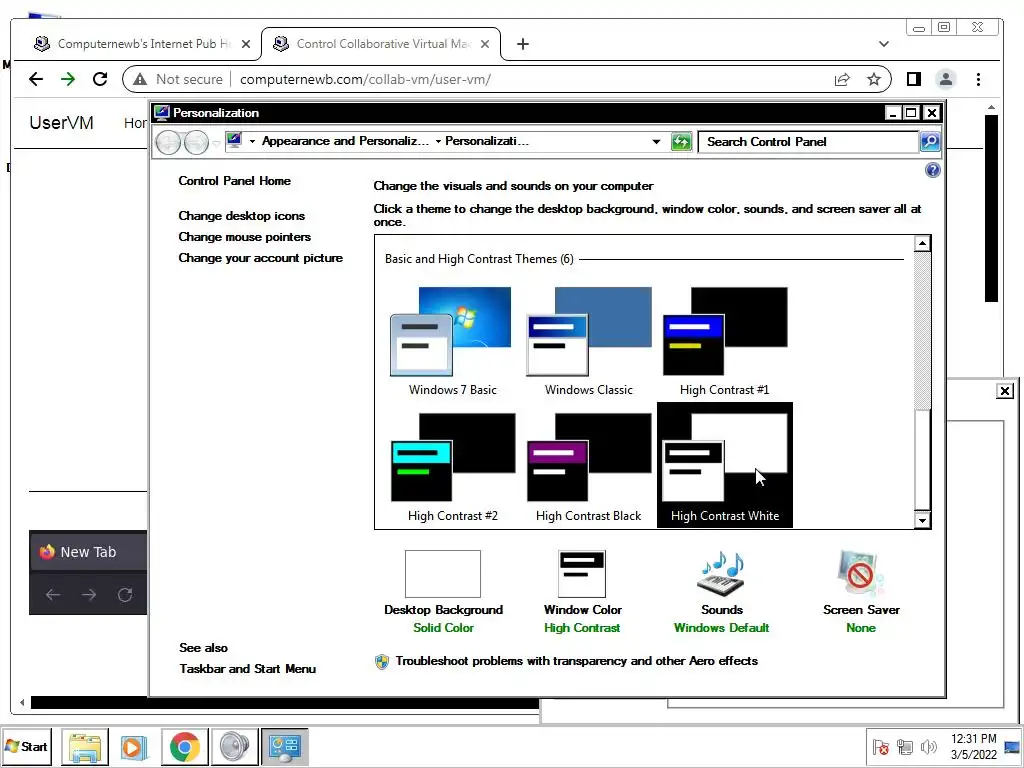Click the theme list scroll up arrow

point(922,244)
